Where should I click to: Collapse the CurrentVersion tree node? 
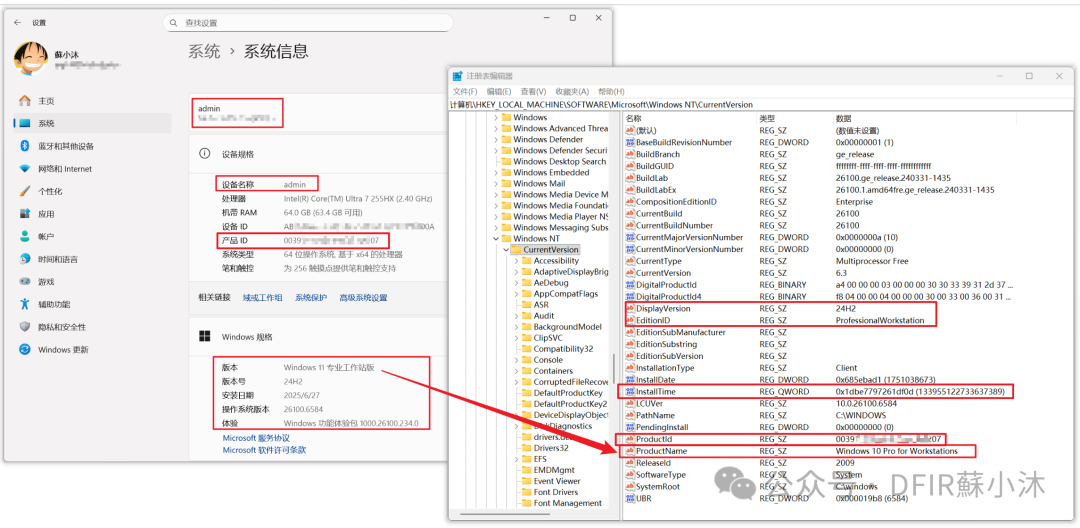(x=506, y=249)
